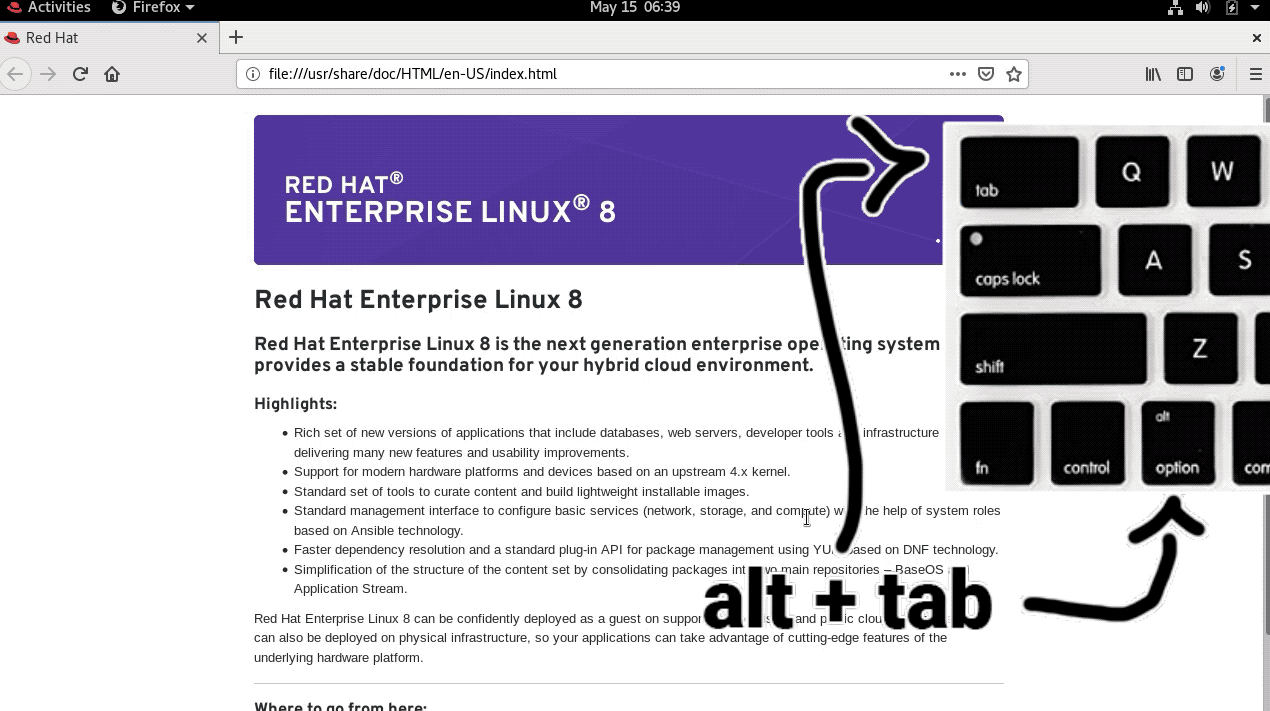Click the browser back arrow
Screen dimensions: 1270x711
15,74
